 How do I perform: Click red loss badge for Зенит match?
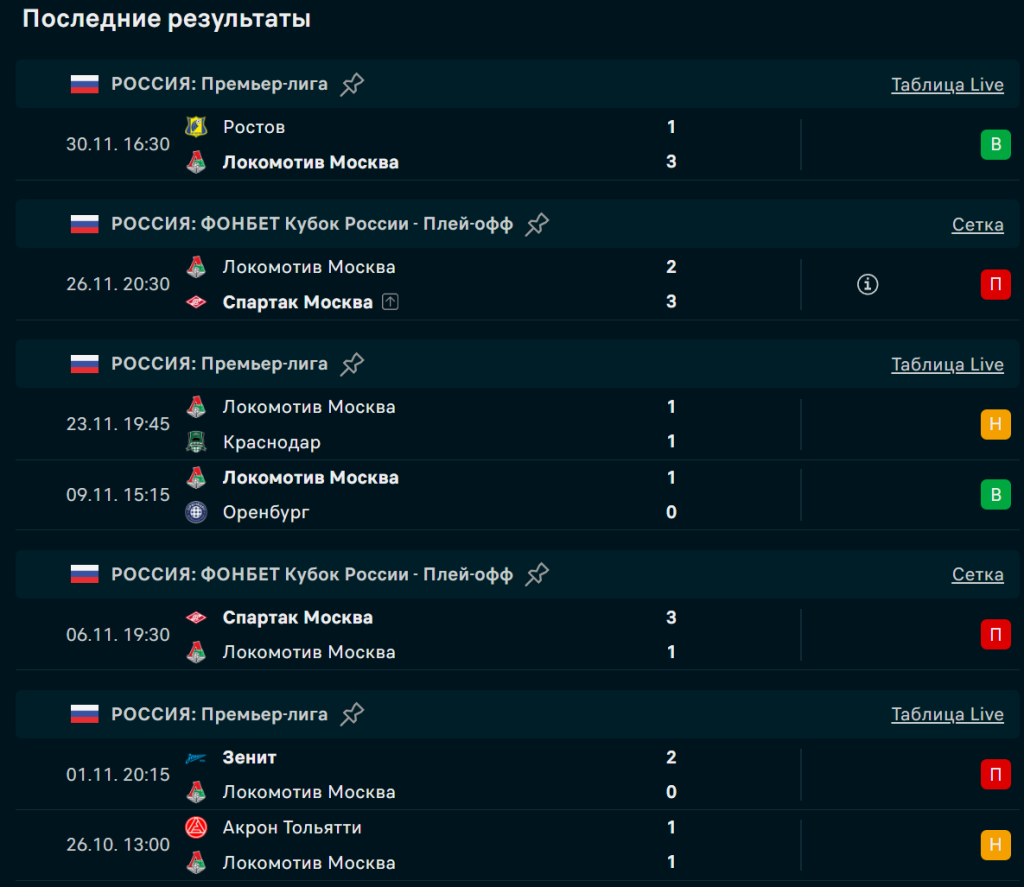pyautogui.click(x=995, y=775)
